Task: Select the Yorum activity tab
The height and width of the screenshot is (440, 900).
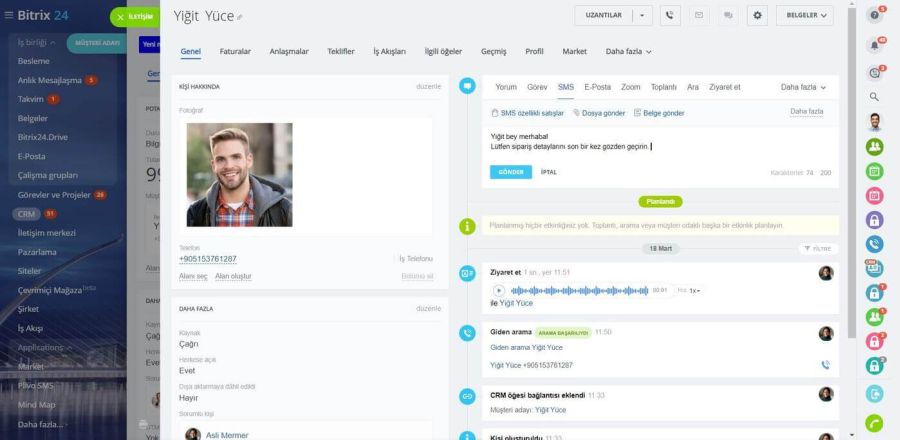Action: [x=506, y=87]
